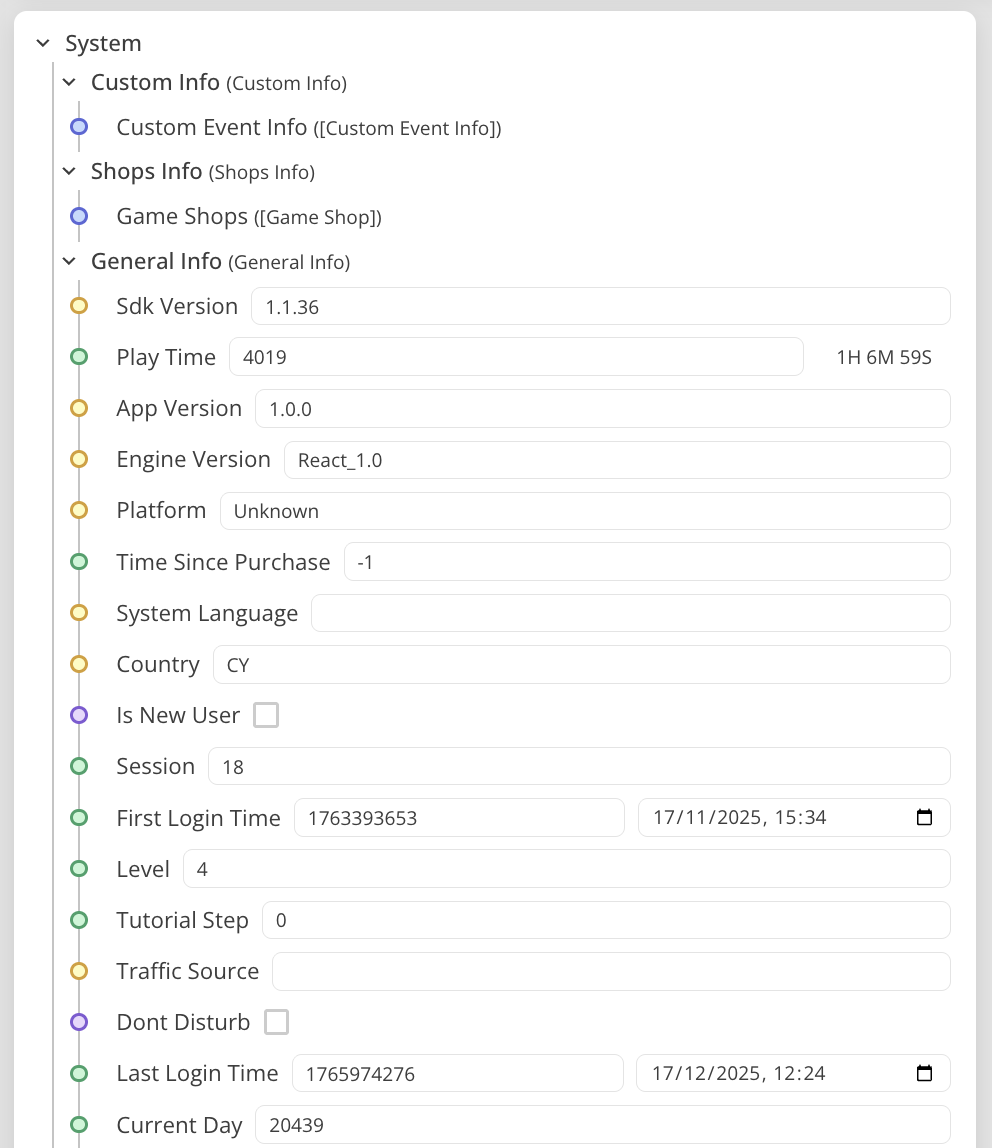This screenshot has width=992, height=1148.
Task: Click the purple circle beside Is New User
Action: tap(79, 715)
